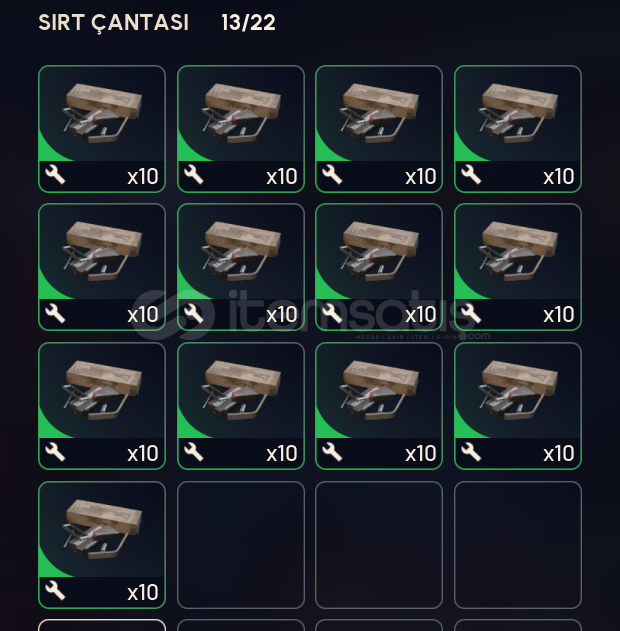Click wrench icon on first second-row item
This screenshot has height=631, width=620.
point(55,313)
